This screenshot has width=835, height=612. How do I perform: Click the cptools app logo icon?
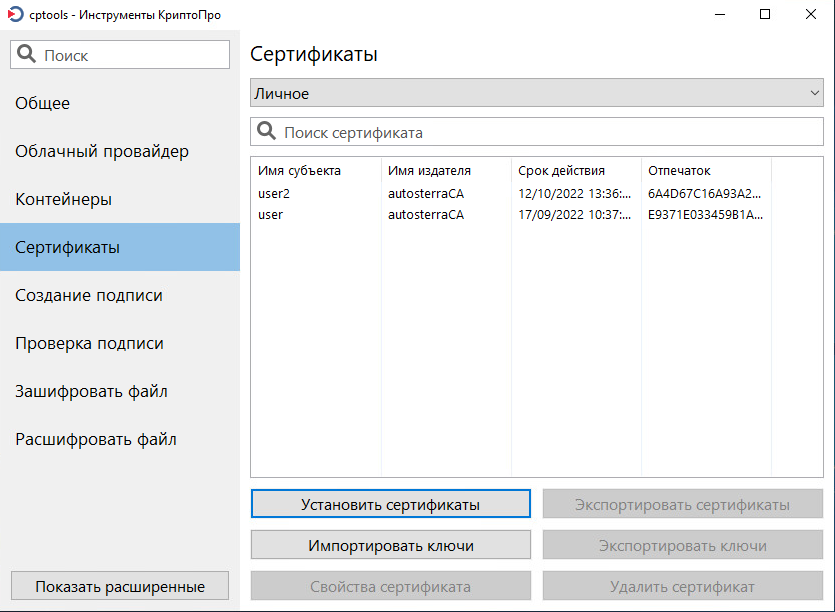tap(15, 14)
